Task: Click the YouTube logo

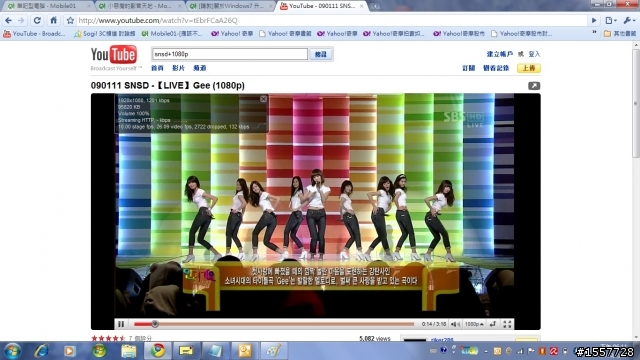Action: (x=114, y=55)
